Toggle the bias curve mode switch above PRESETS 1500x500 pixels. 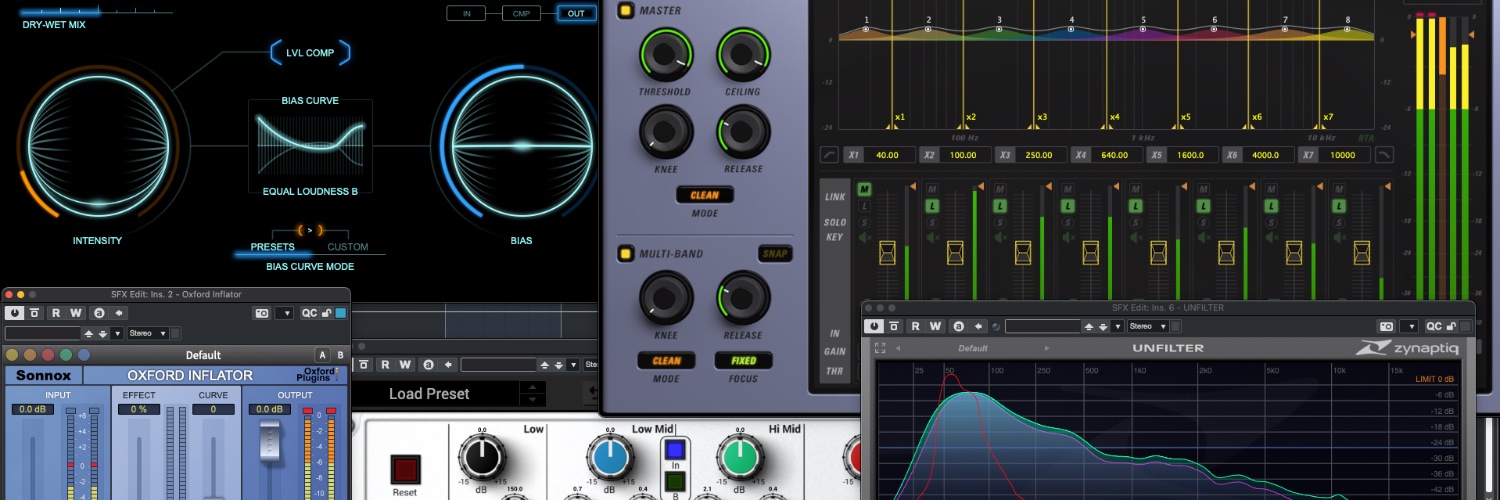[x=310, y=230]
